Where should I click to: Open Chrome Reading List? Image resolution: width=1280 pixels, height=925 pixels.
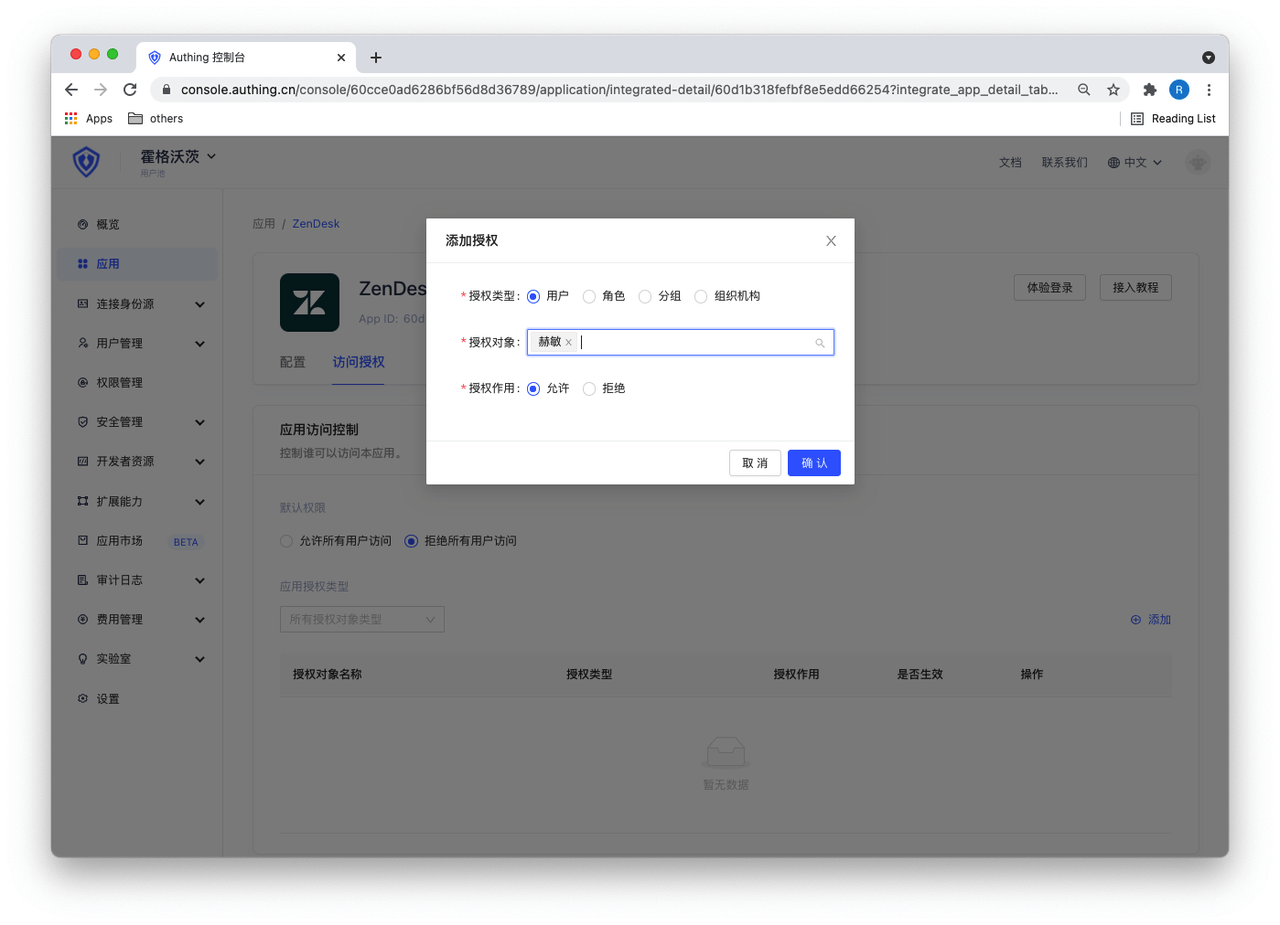(1173, 118)
